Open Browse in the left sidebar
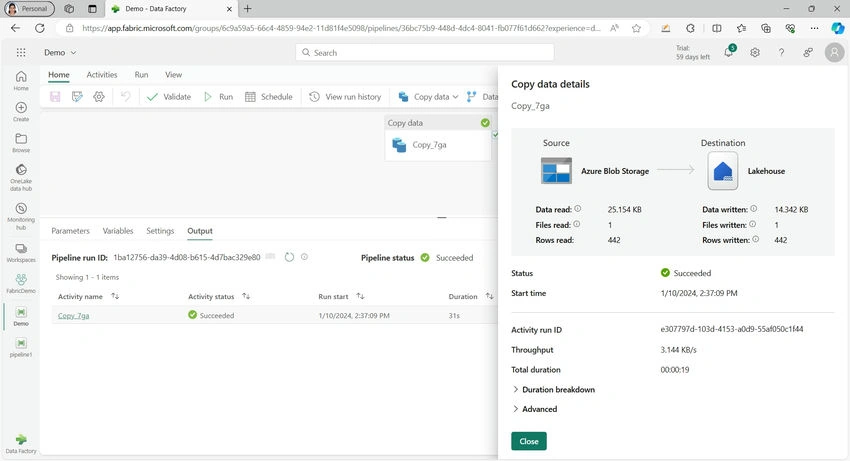Viewport: 850px width, 461px height. click(x=21, y=143)
